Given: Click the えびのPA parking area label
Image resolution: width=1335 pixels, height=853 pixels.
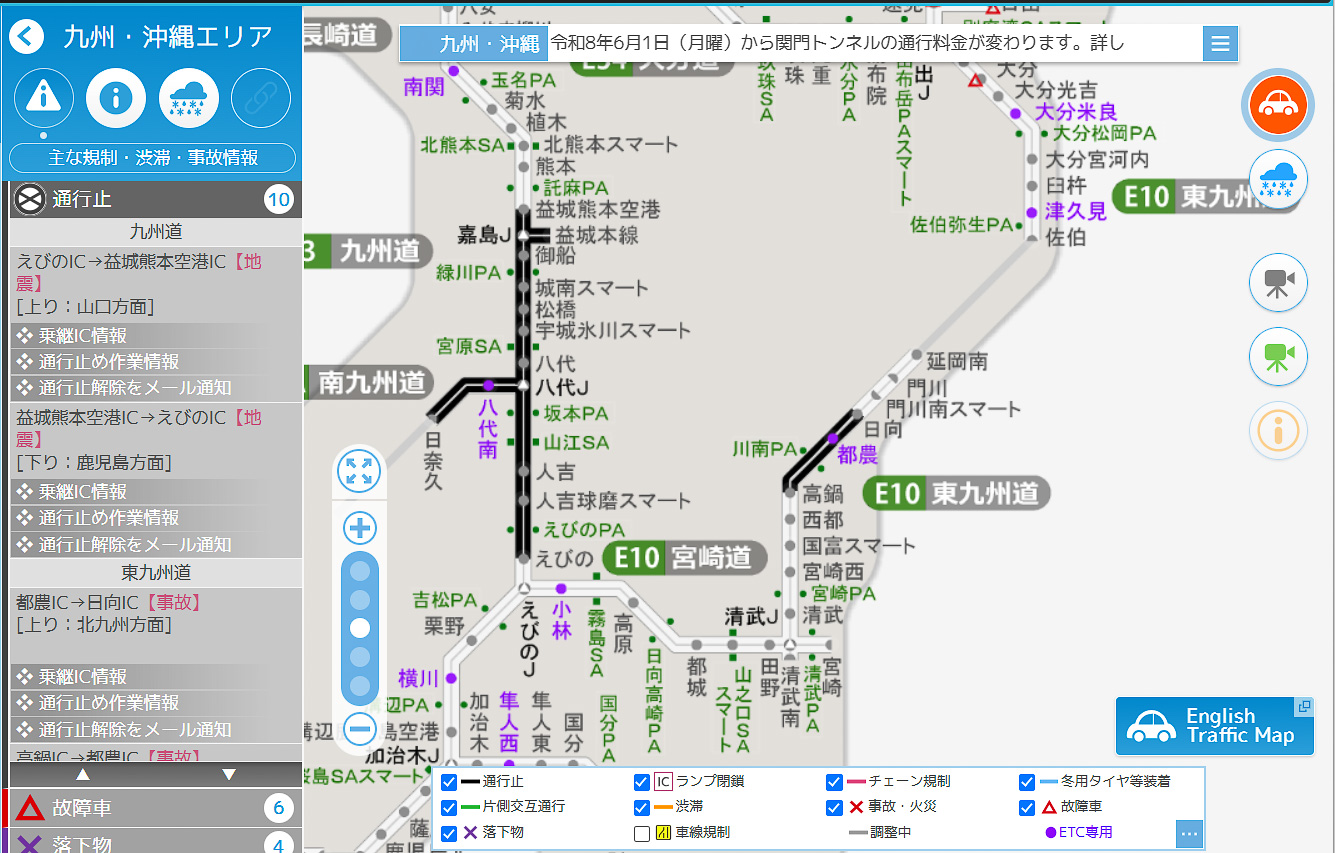Looking at the screenshot, I should [585, 530].
